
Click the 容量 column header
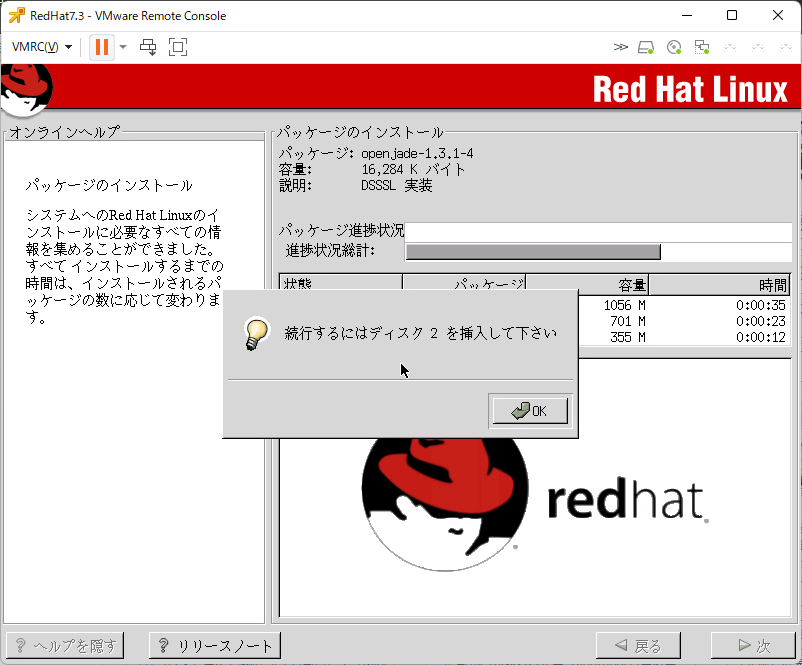coord(587,285)
